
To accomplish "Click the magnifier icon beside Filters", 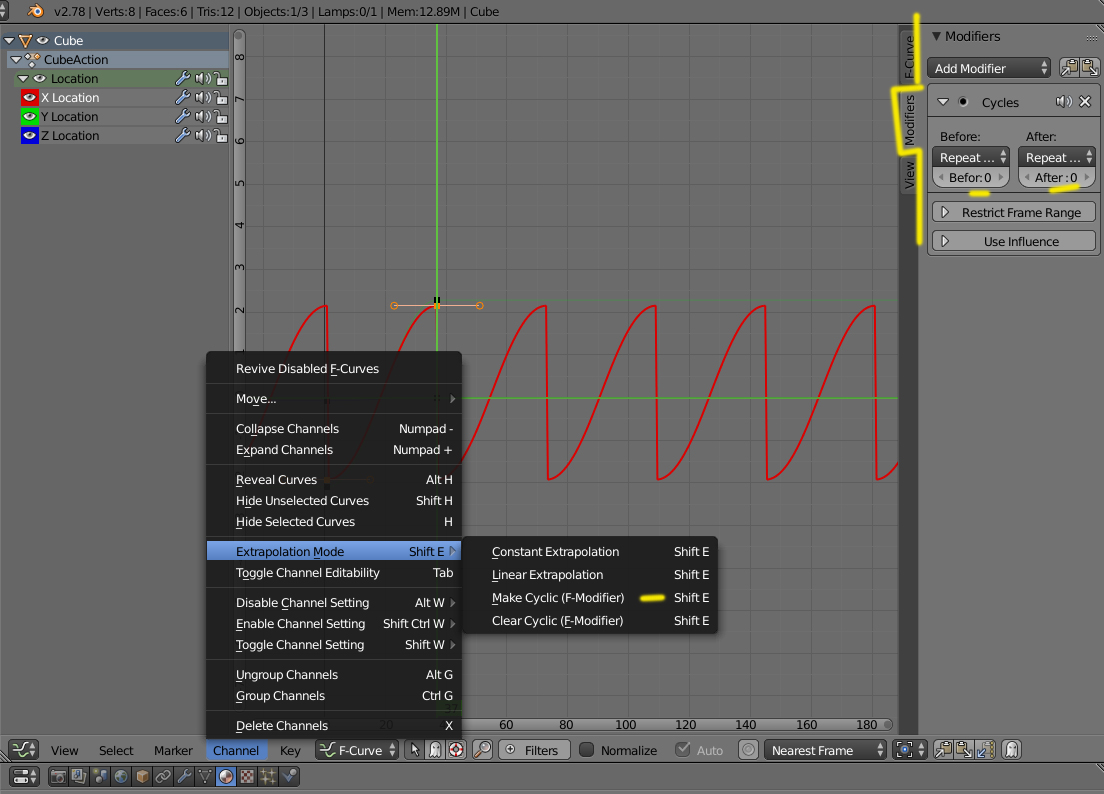I will [482, 750].
